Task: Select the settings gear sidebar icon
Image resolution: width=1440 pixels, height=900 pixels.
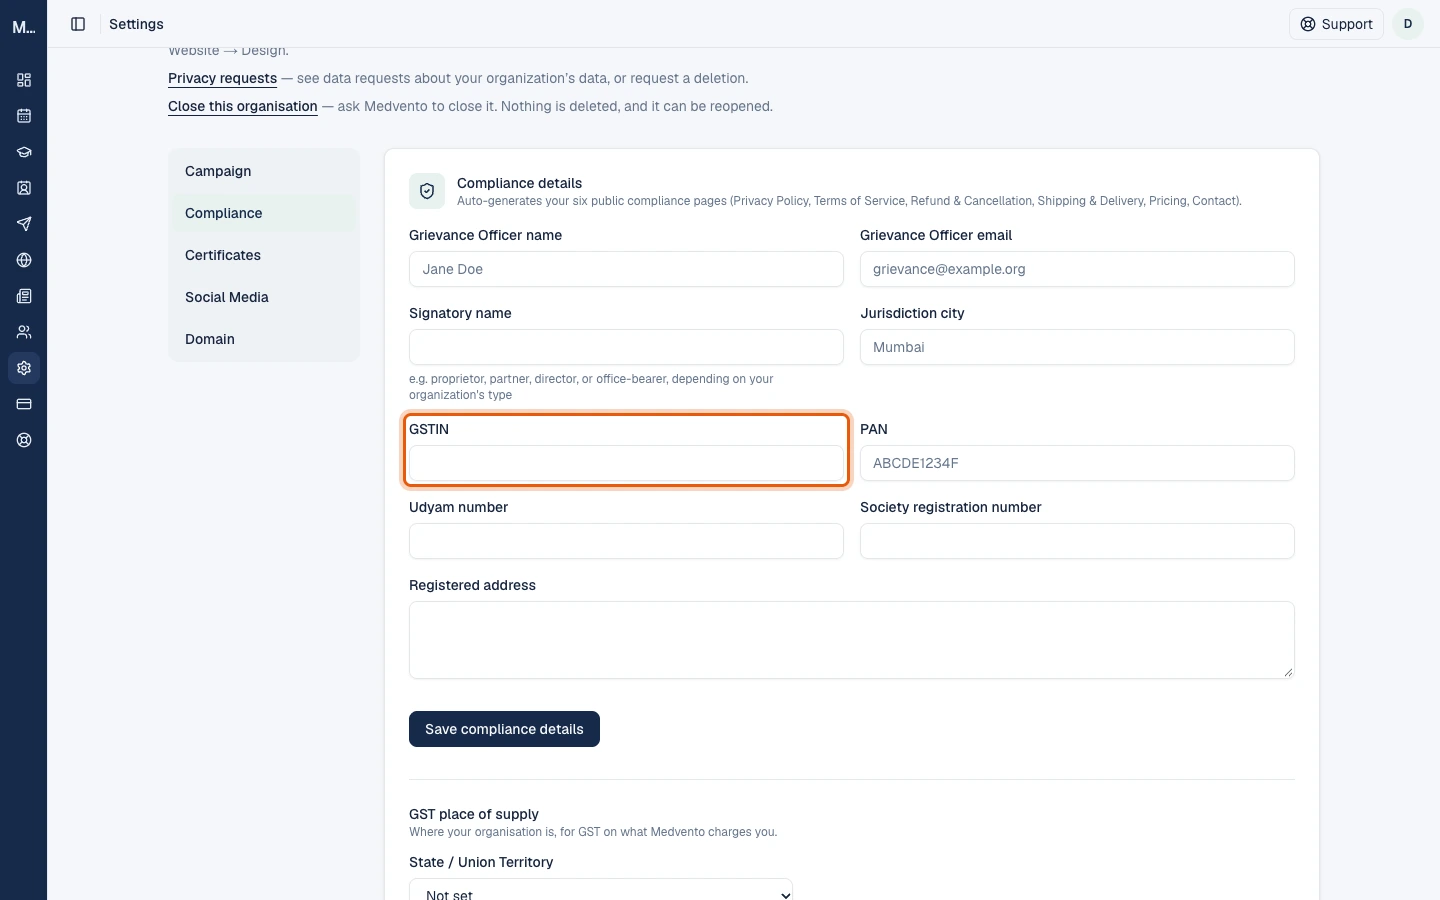Action: (24, 368)
